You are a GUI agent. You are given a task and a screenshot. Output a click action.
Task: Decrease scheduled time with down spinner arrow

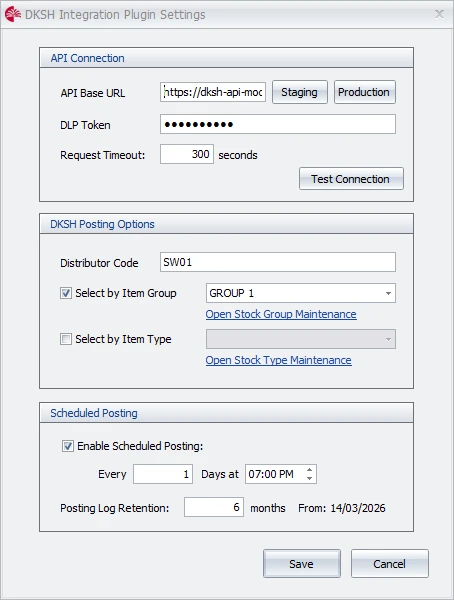pos(310,479)
